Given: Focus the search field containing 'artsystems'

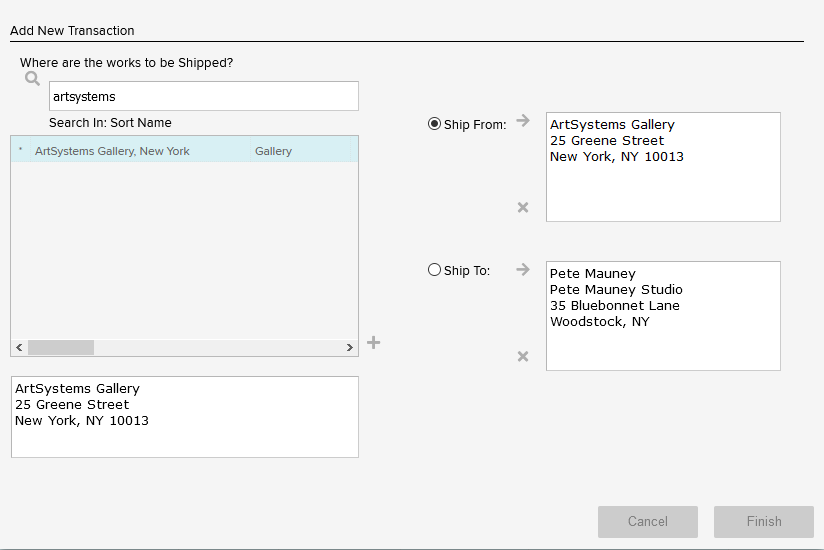Looking at the screenshot, I should tap(203, 97).
